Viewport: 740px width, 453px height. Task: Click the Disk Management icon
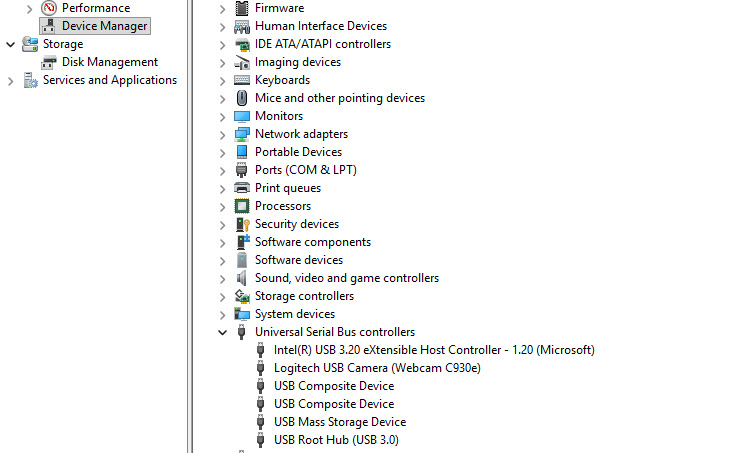click(x=49, y=62)
